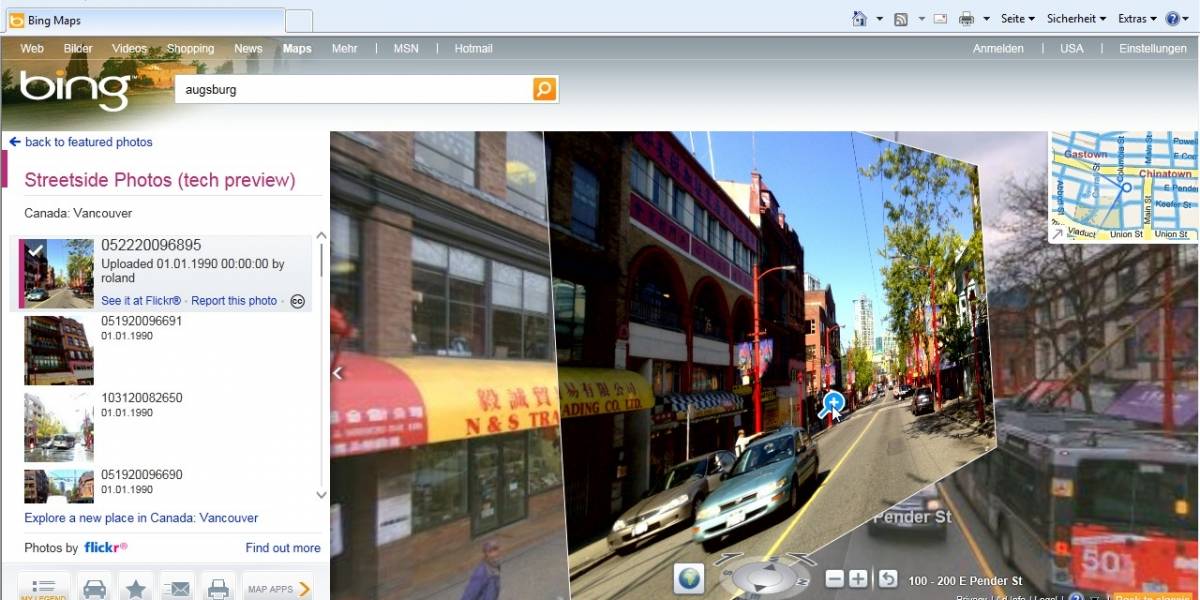The image size is (1200, 600).
Task: Open the Extras dropdown menu
Action: (1137, 19)
